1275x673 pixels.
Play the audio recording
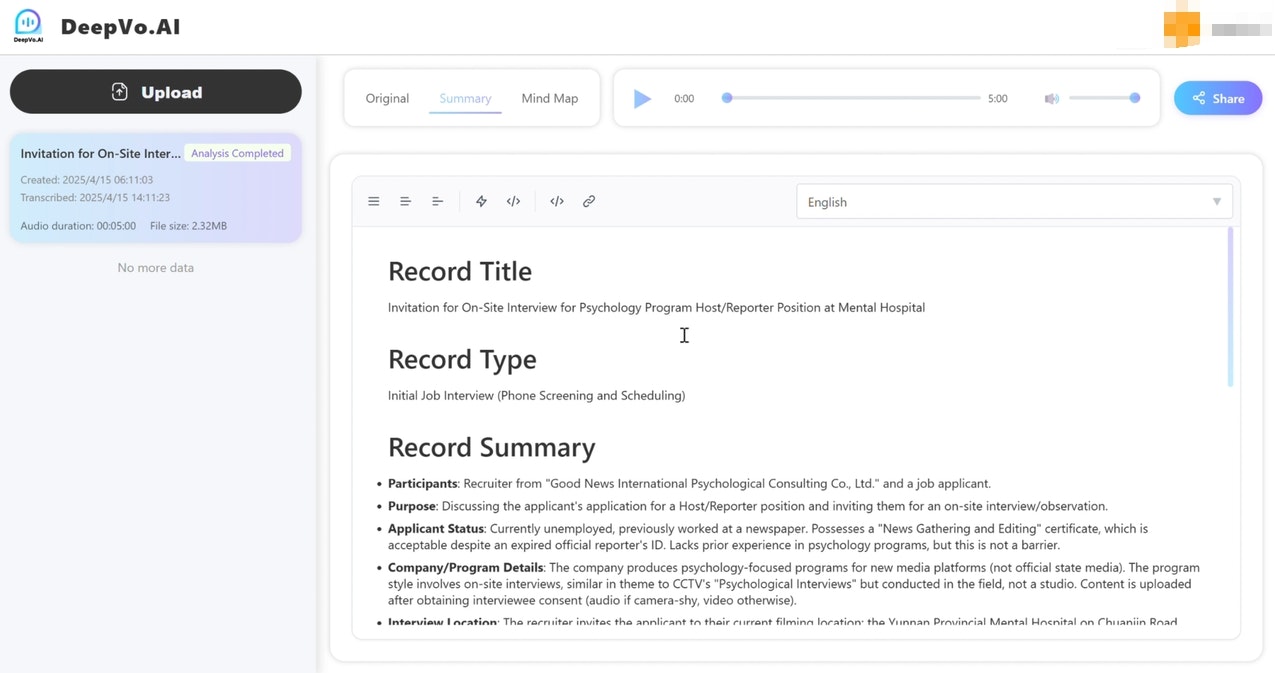pyautogui.click(x=642, y=98)
